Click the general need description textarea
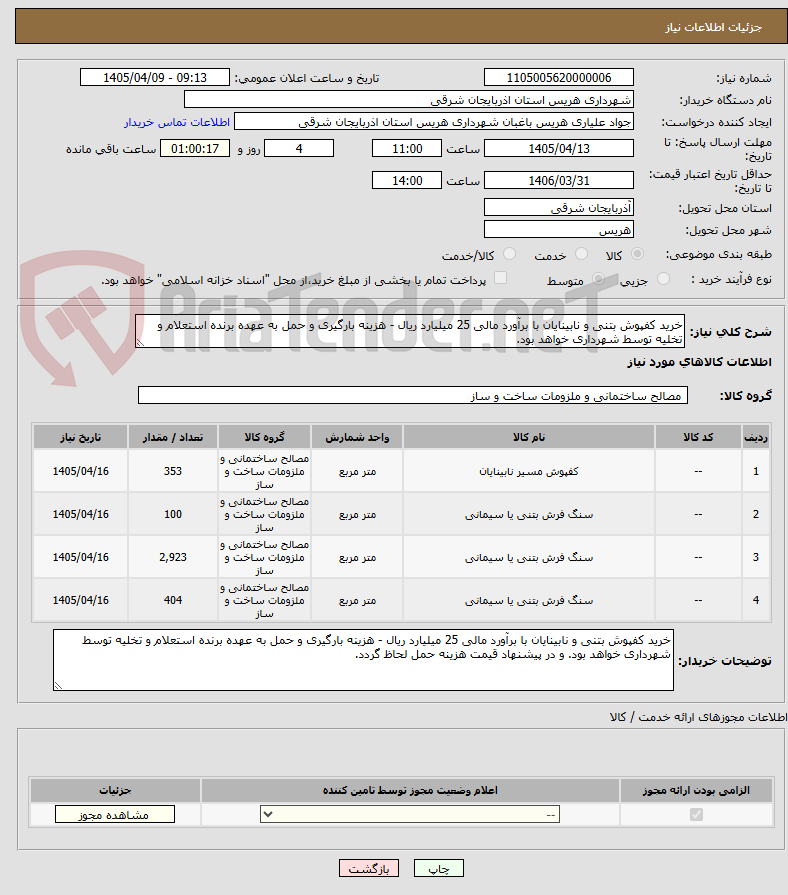Screen dimensions: 788x895 click(x=410, y=331)
